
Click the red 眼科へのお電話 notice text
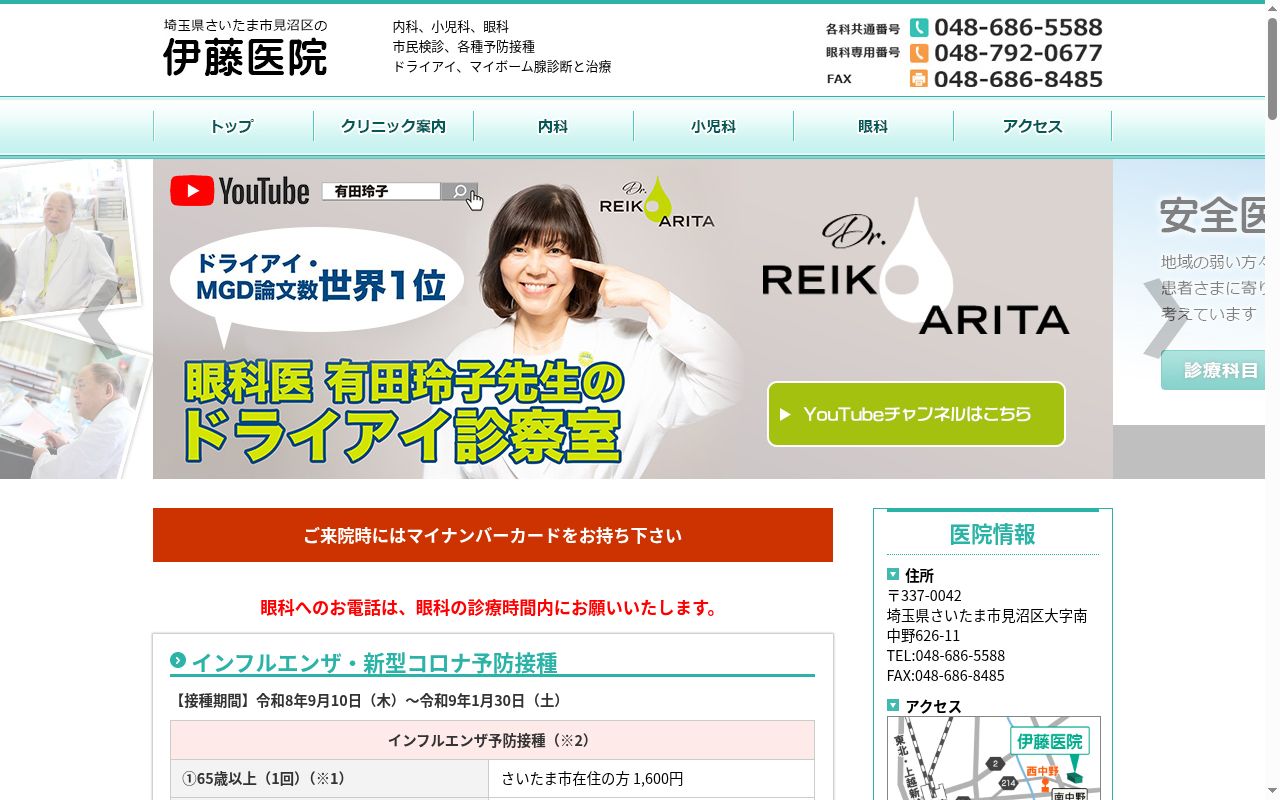(x=489, y=607)
